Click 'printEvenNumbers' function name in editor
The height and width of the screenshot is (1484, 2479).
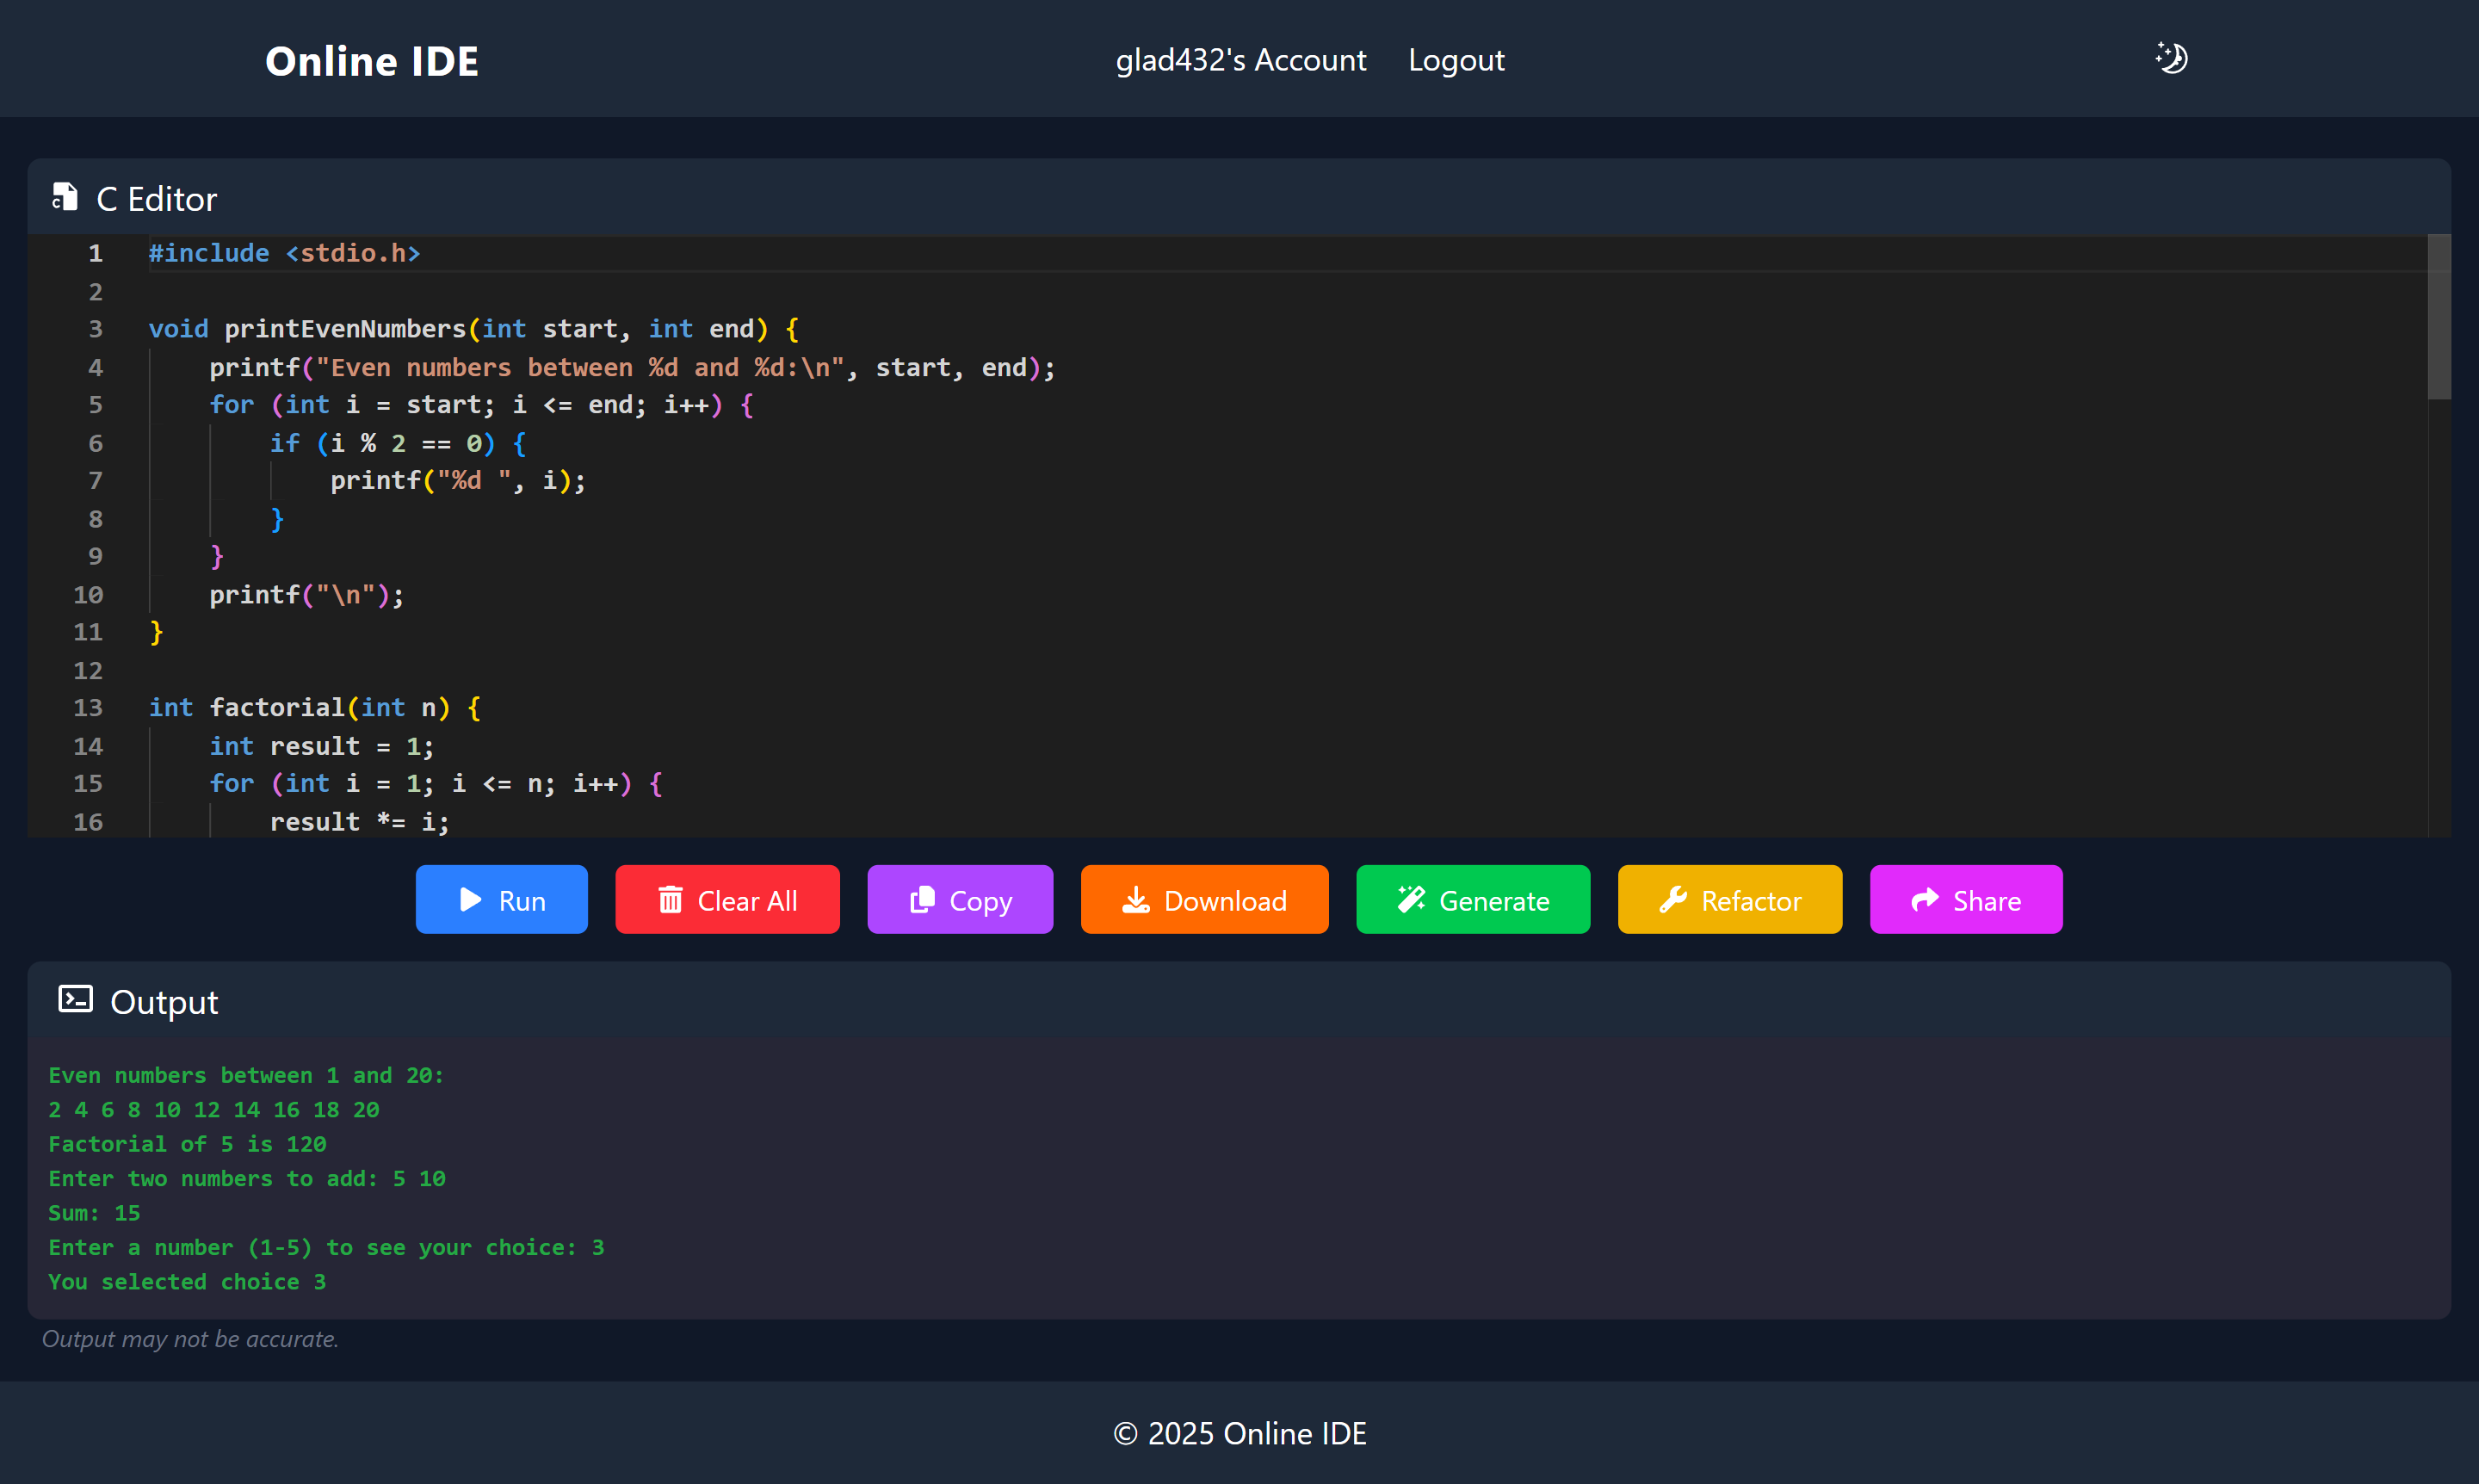coord(345,329)
